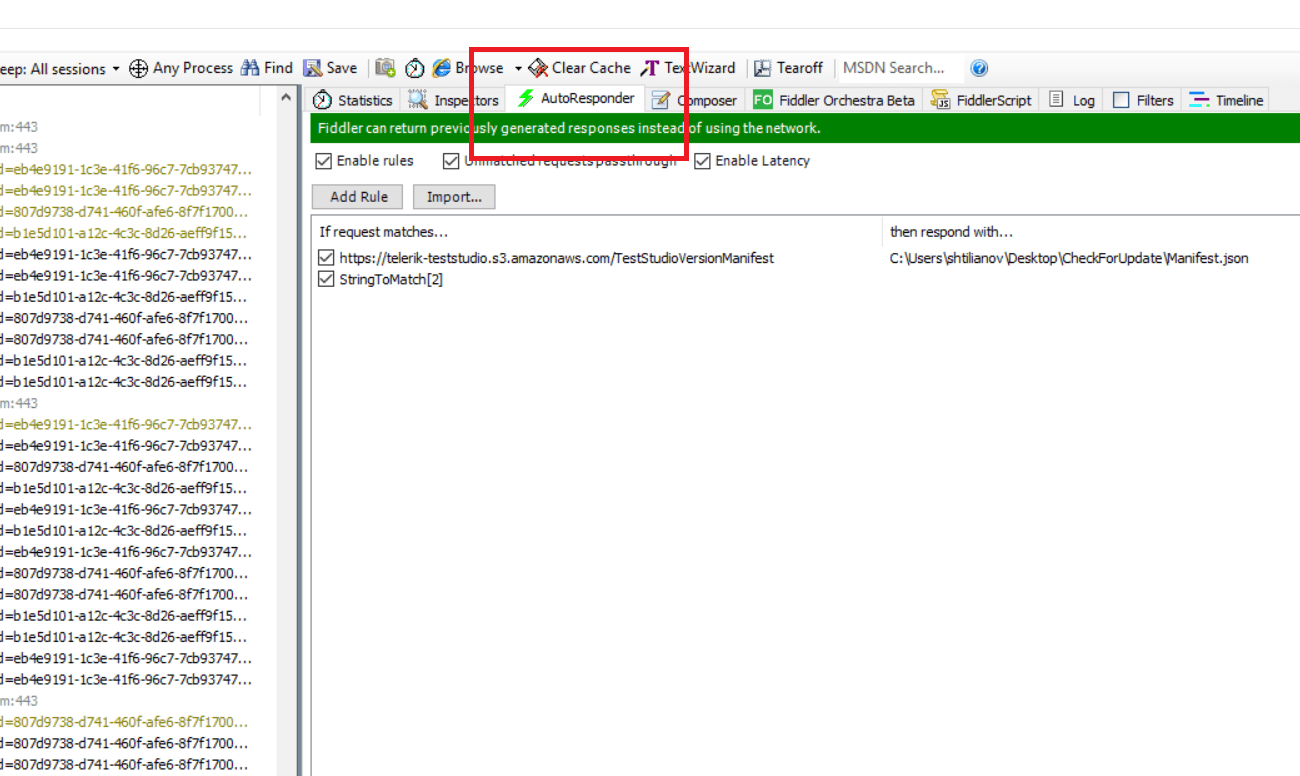The height and width of the screenshot is (776, 1300).
Task: Open the Composer tab
Action: pos(695,100)
